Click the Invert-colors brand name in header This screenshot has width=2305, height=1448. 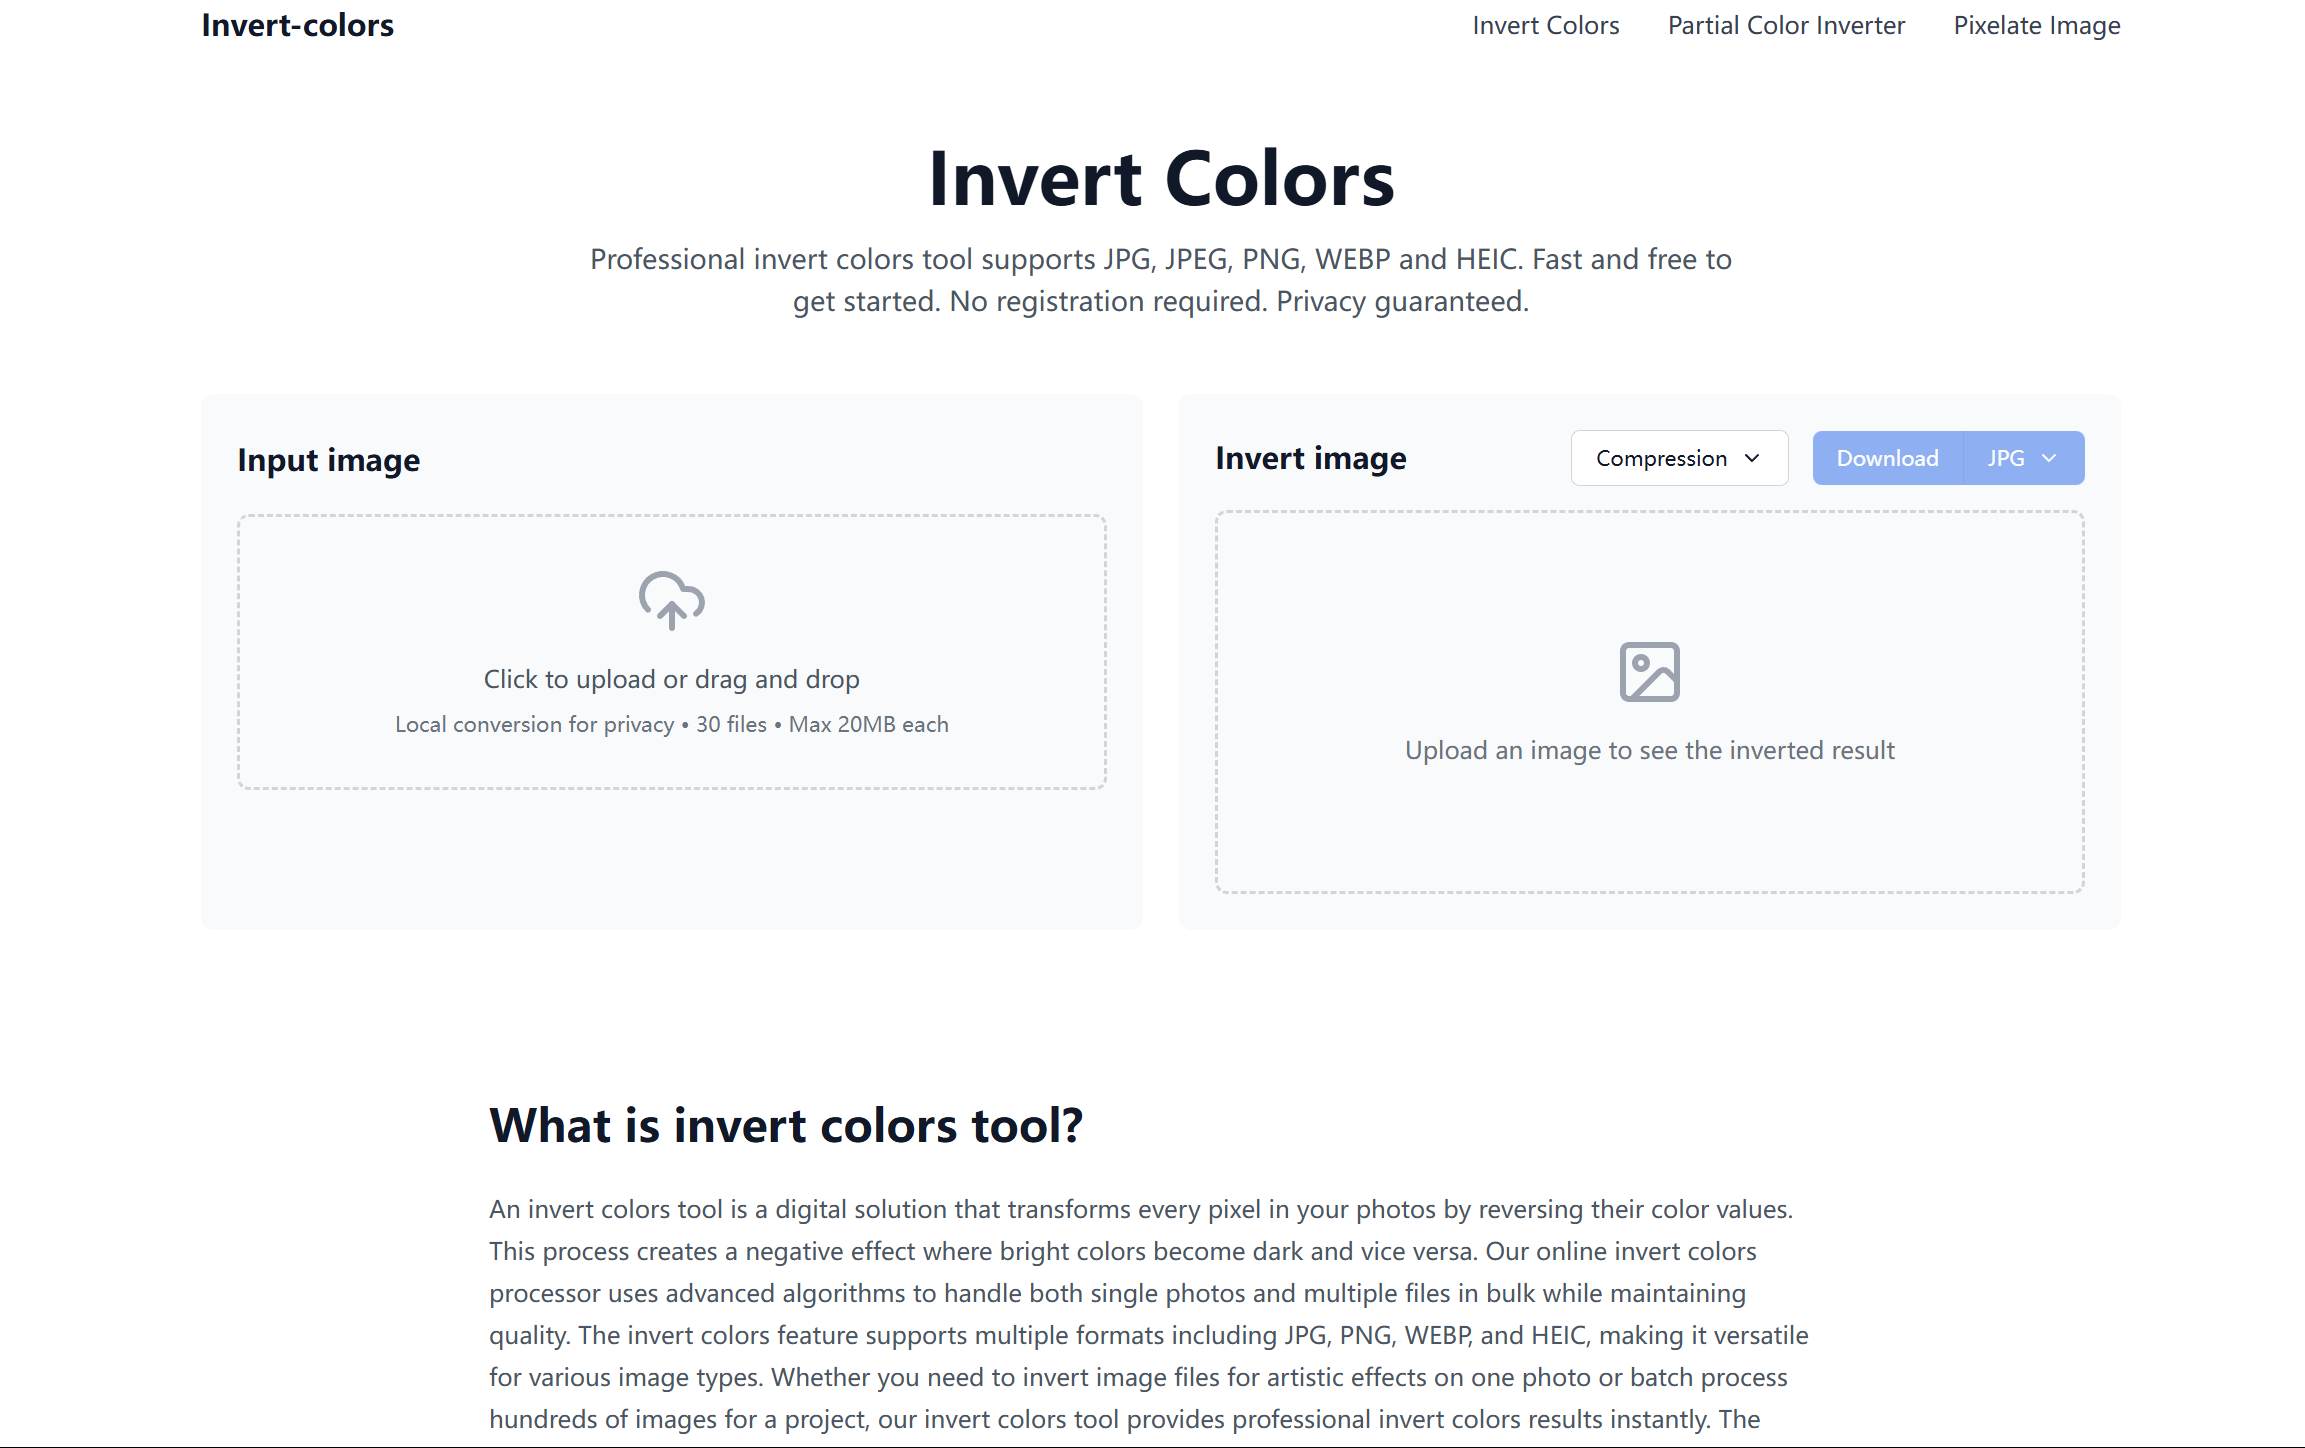tap(297, 25)
